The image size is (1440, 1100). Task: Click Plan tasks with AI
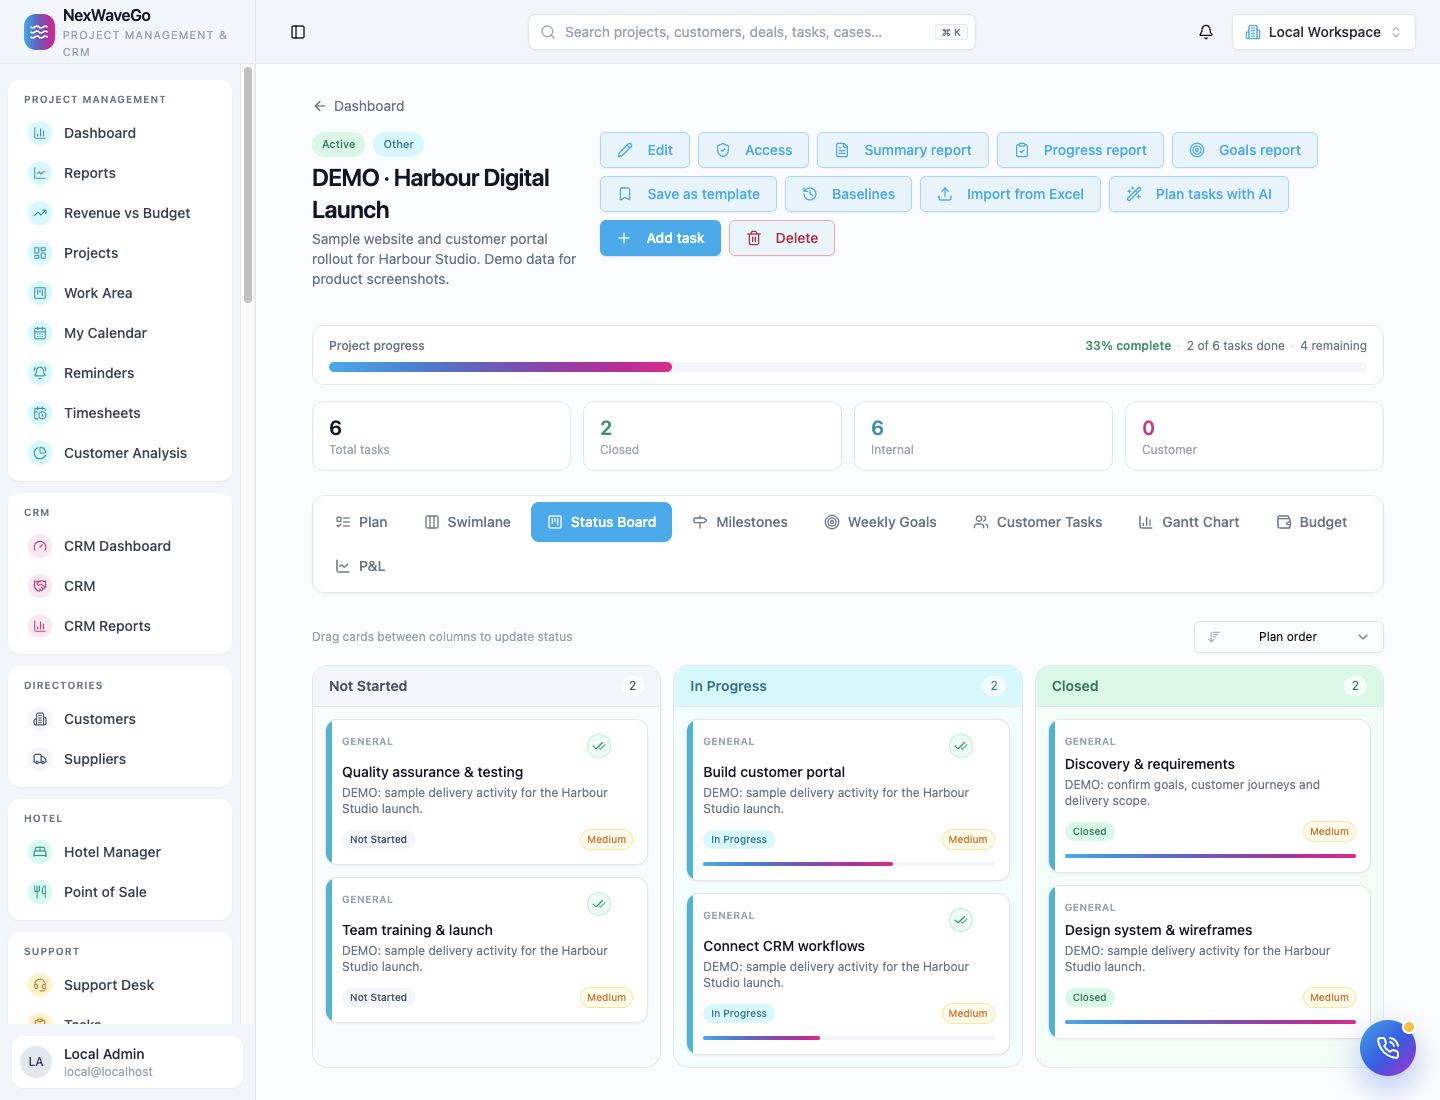(1199, 194)
